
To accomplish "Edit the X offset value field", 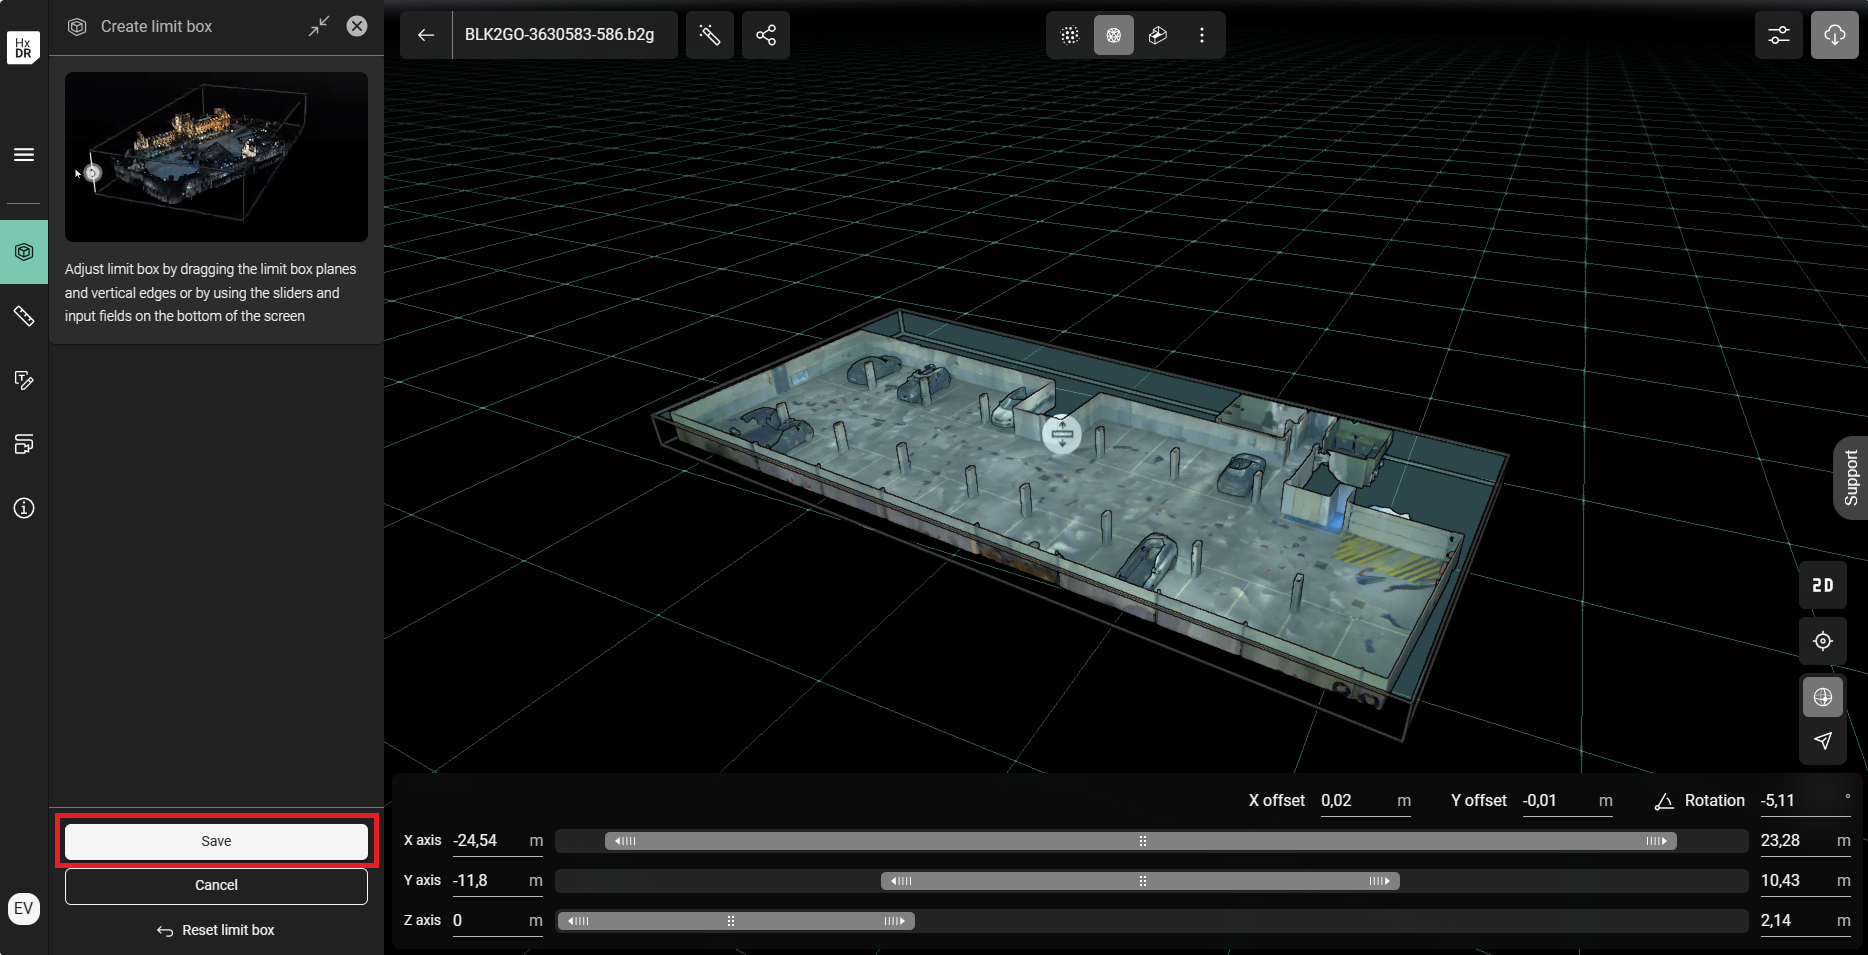I will click(1366, 801).
